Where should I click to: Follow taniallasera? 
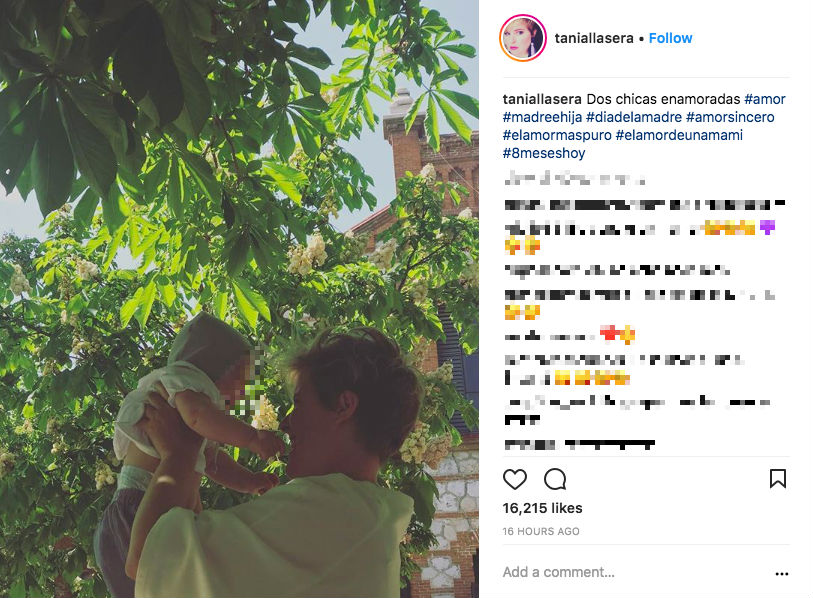(670, 38)
